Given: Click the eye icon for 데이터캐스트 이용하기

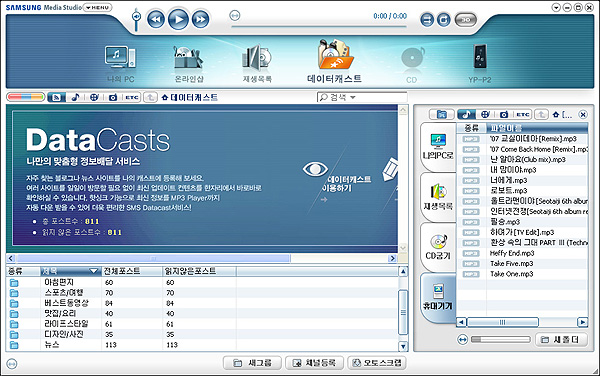Looking at the screenshot, I should pos(315,169).
